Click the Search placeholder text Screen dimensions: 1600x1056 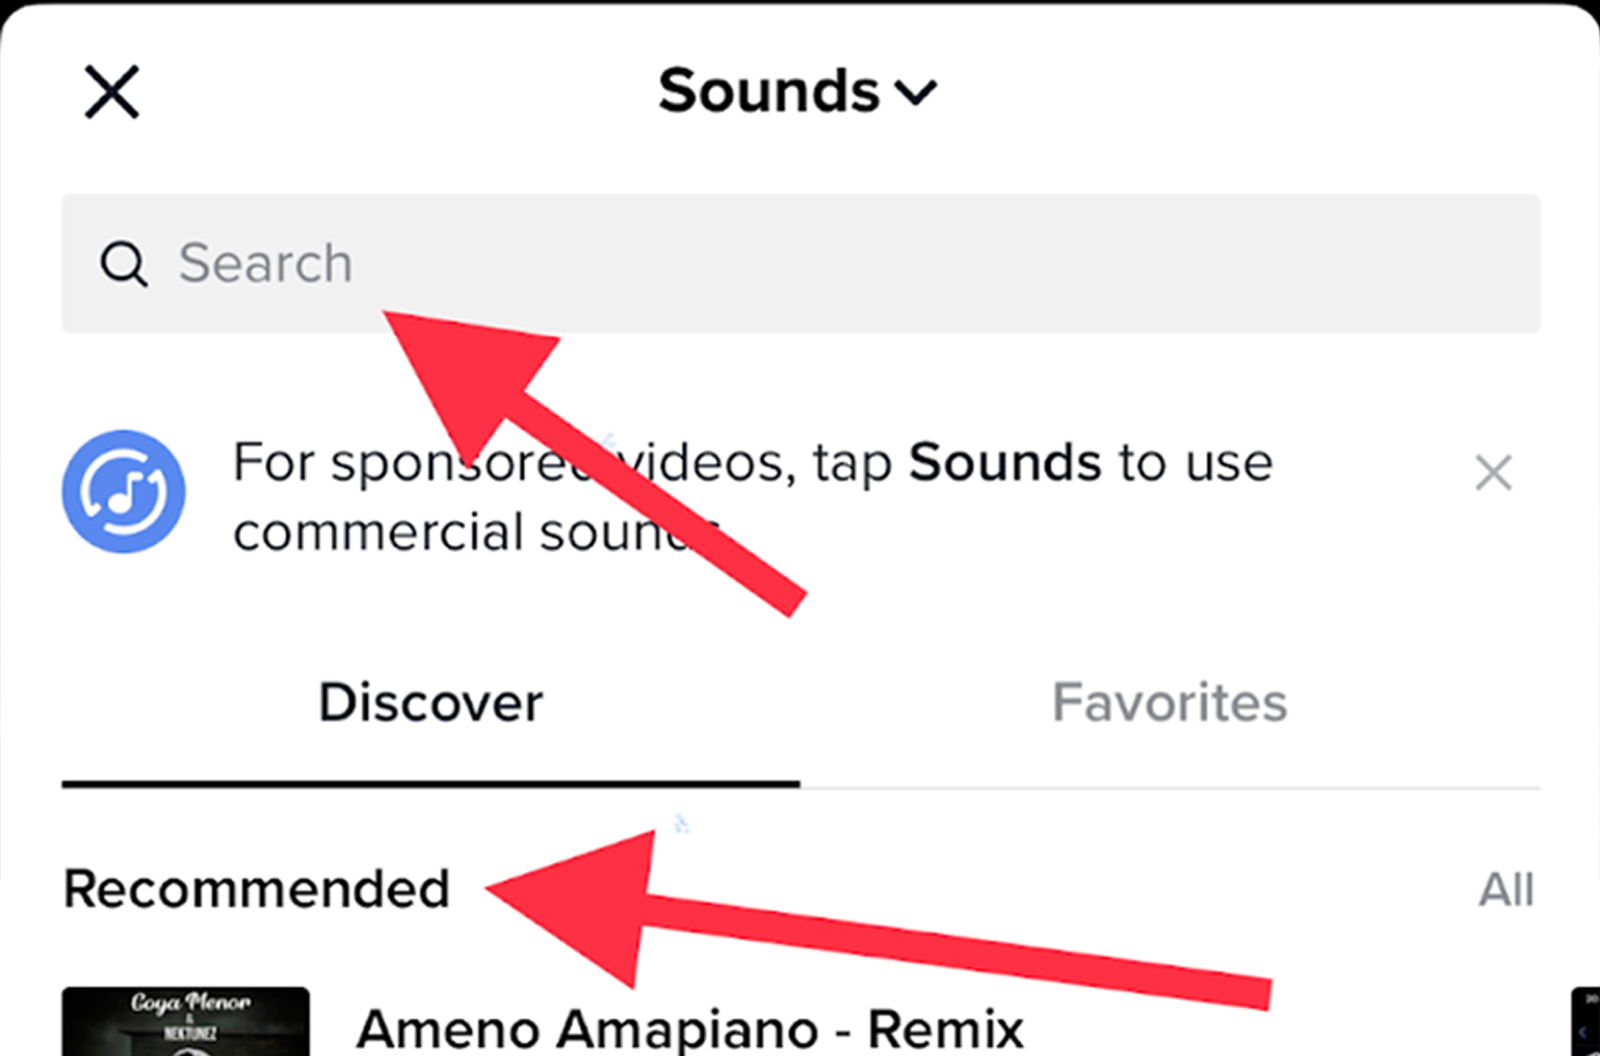point(265,264)
